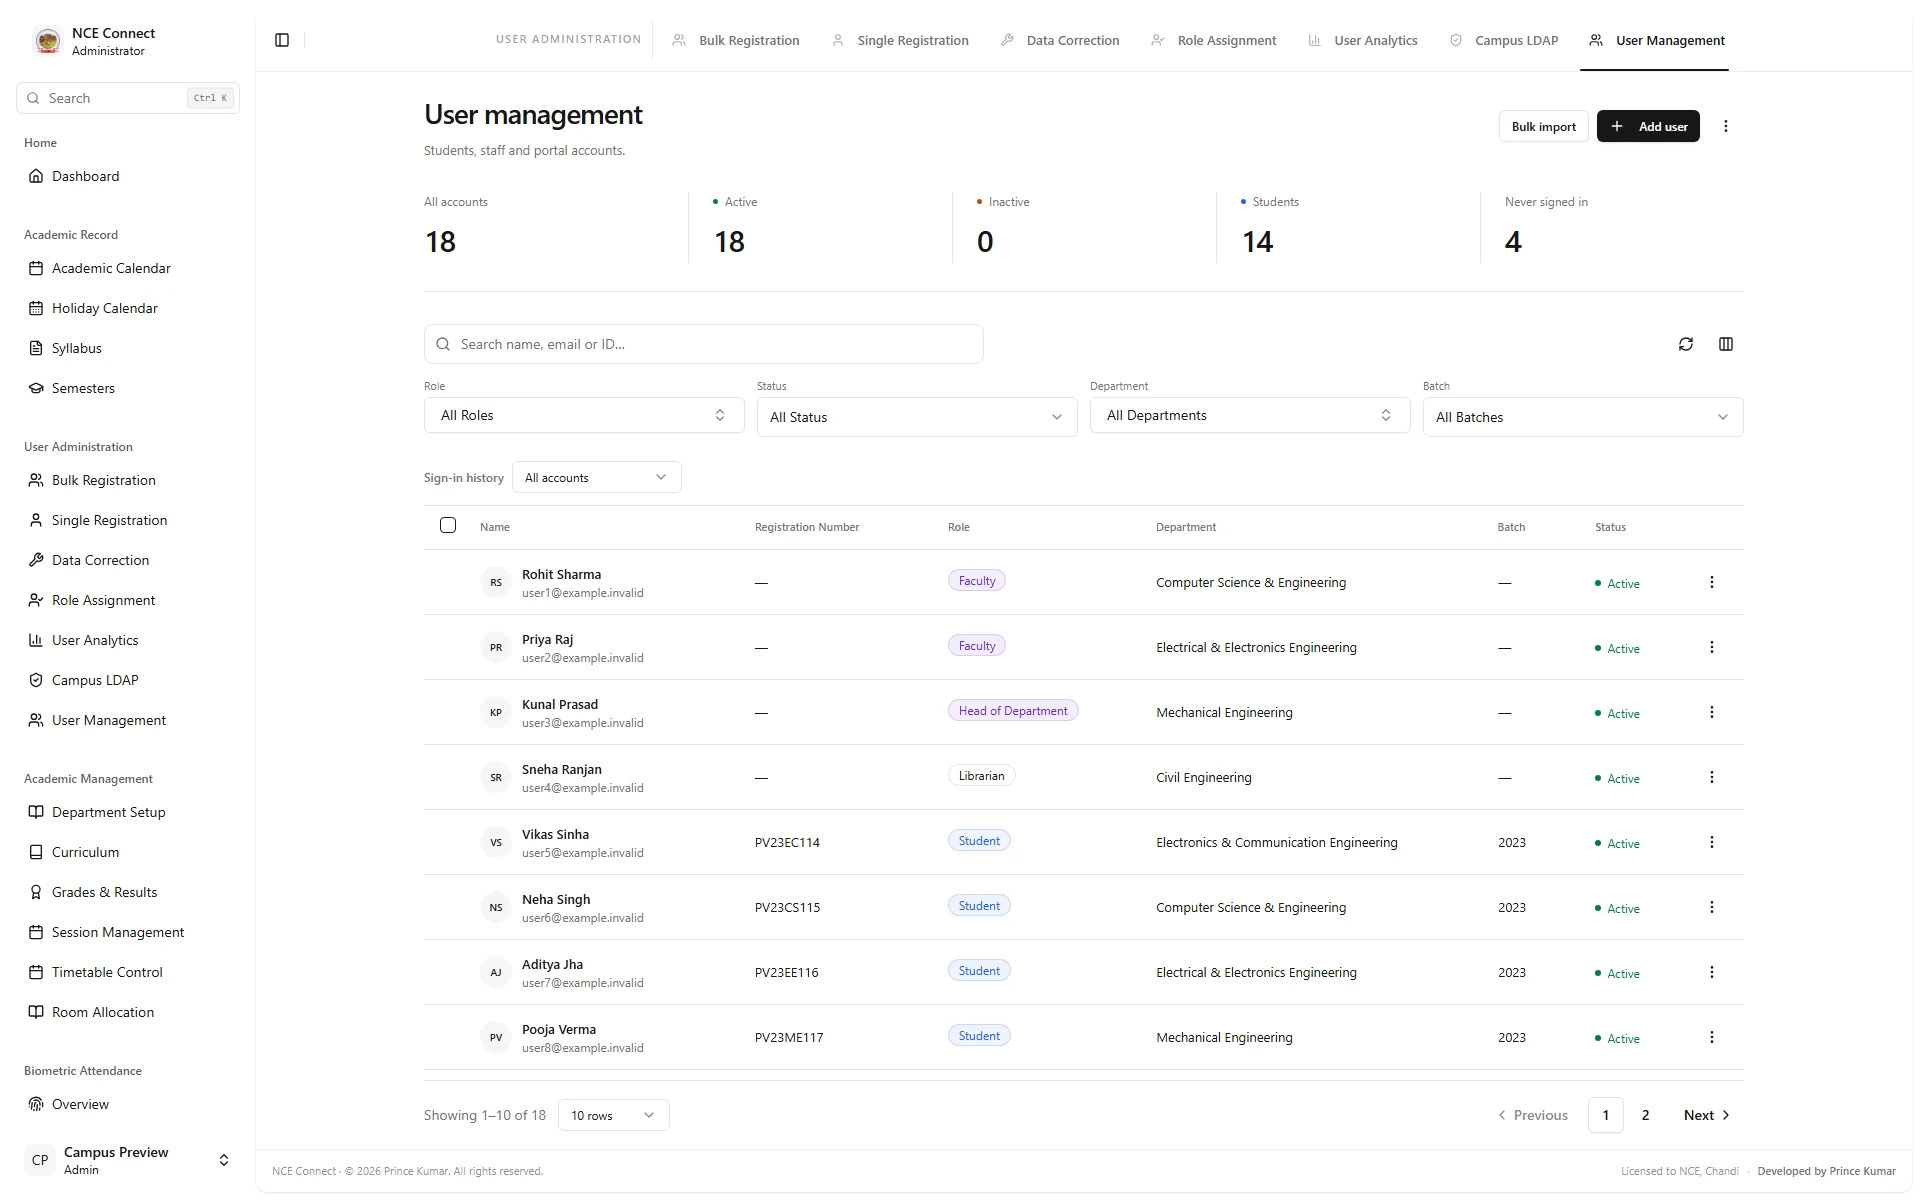Screen dimensions: 1920x1200
Task: Click the Head of Department role badge
Action: (x=1013, y=711)
